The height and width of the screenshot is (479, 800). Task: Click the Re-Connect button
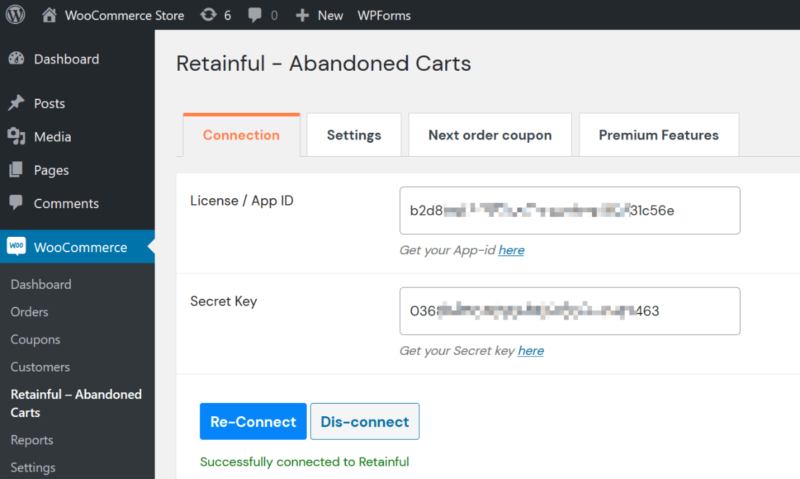click(x=253, y=421)
